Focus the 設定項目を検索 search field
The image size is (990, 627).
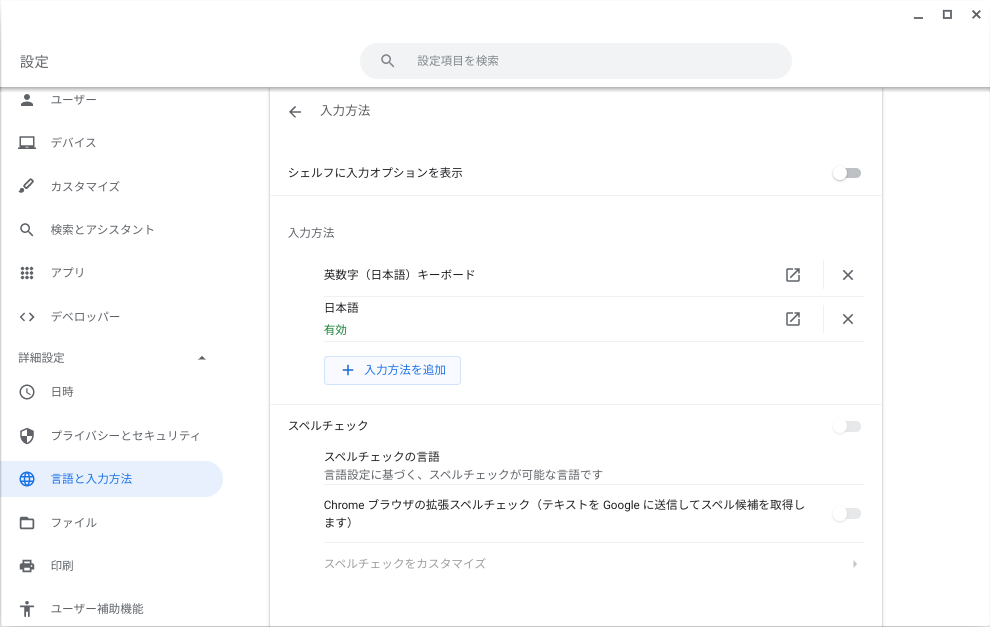pyautogui.click(x=576, y=61)
